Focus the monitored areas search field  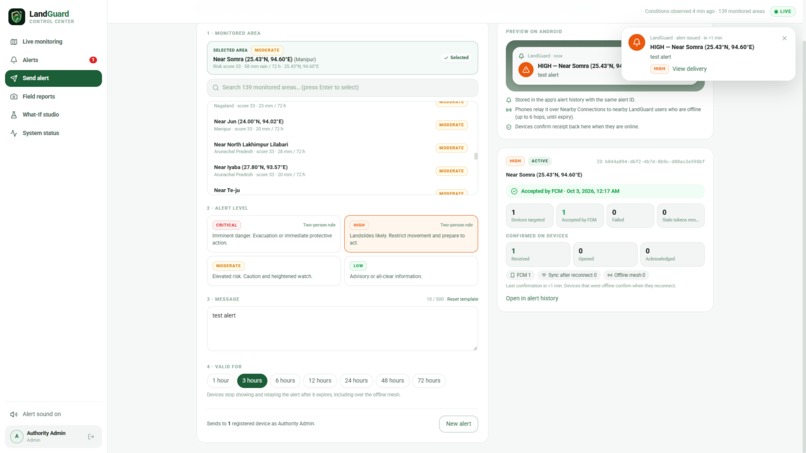pyautogui.click(x=342, y=87)
